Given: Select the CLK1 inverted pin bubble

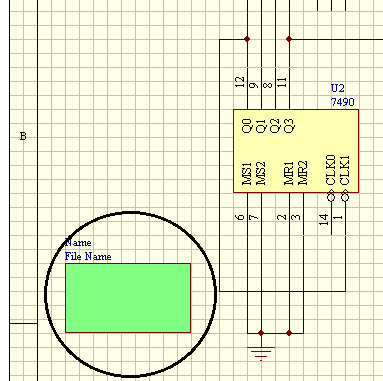Looking at the screenshot, I should (x=345, y=196).
